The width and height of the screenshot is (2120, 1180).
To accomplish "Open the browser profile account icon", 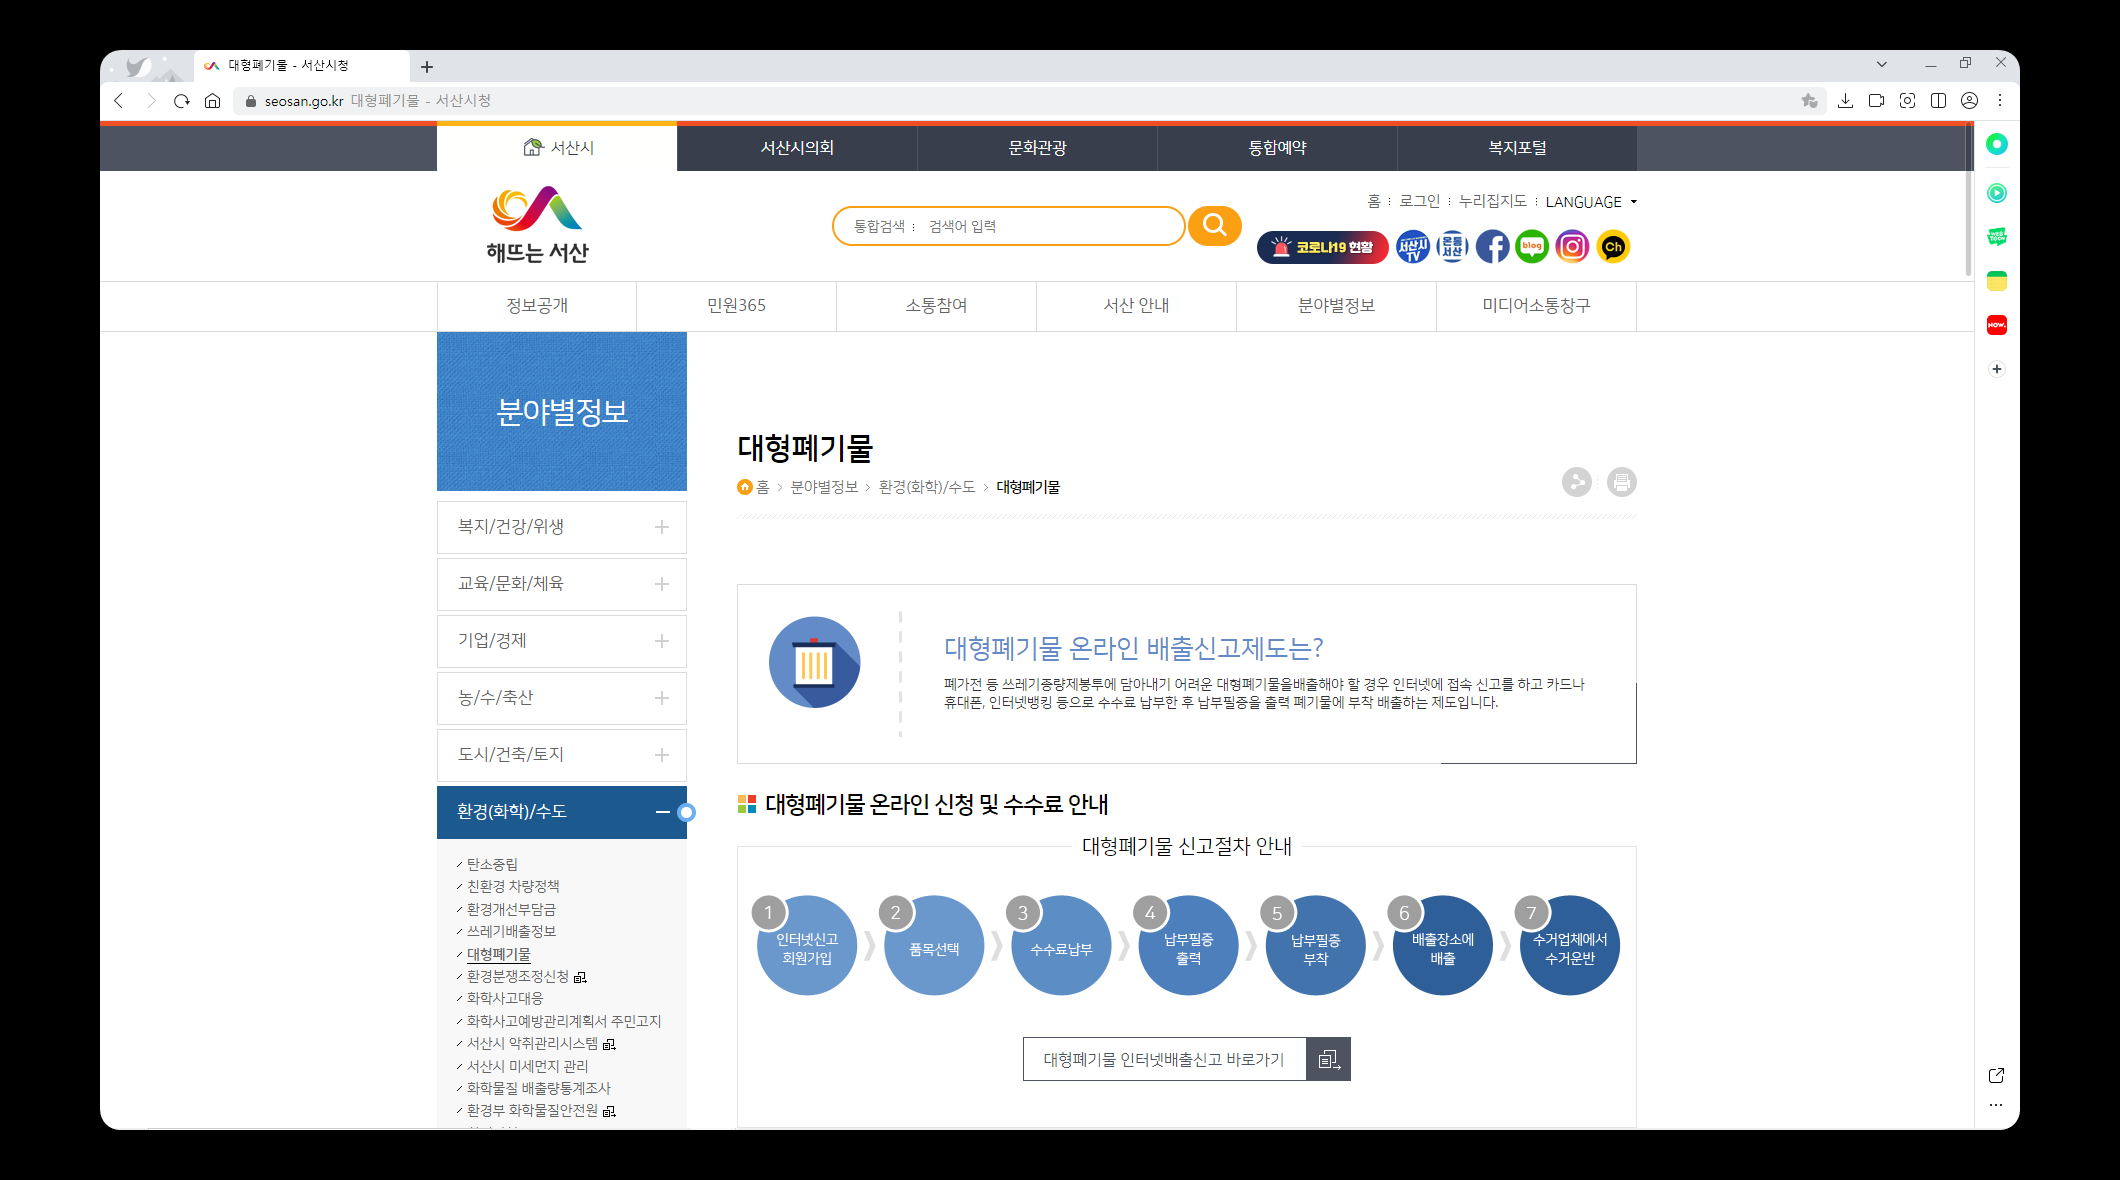I will [1969, 100].
